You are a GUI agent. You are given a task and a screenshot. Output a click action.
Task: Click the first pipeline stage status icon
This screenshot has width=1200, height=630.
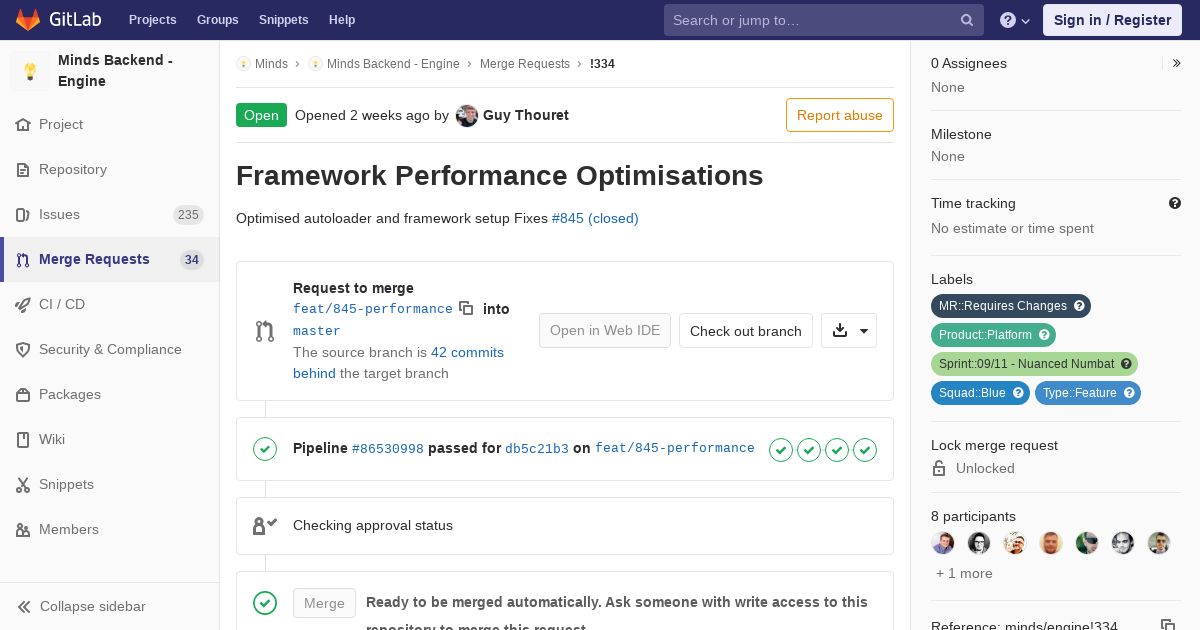pyautogui.click(x=781, y=450)
